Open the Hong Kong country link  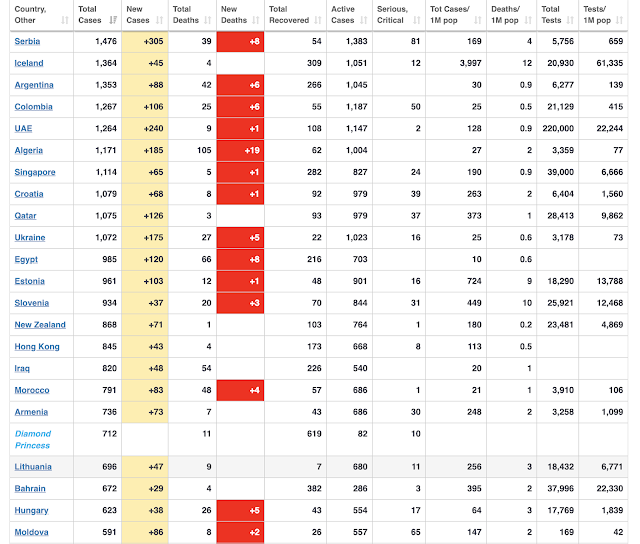tap(37, 346)
